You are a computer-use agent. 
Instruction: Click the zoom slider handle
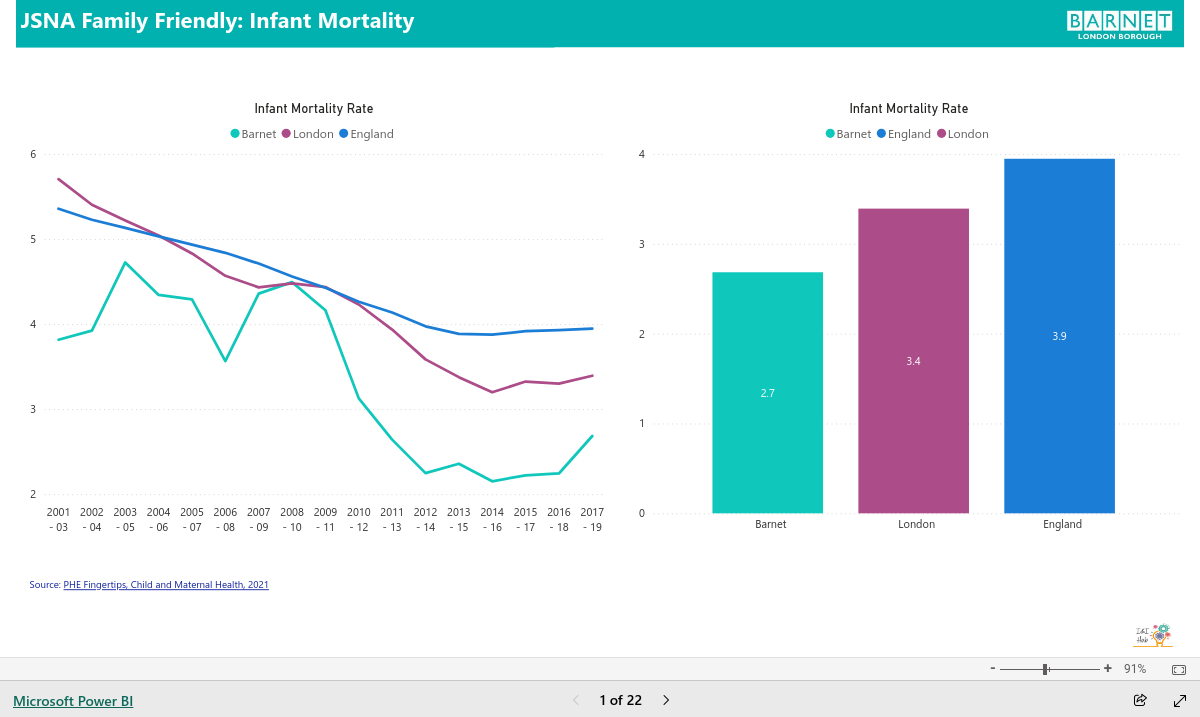1045,668
